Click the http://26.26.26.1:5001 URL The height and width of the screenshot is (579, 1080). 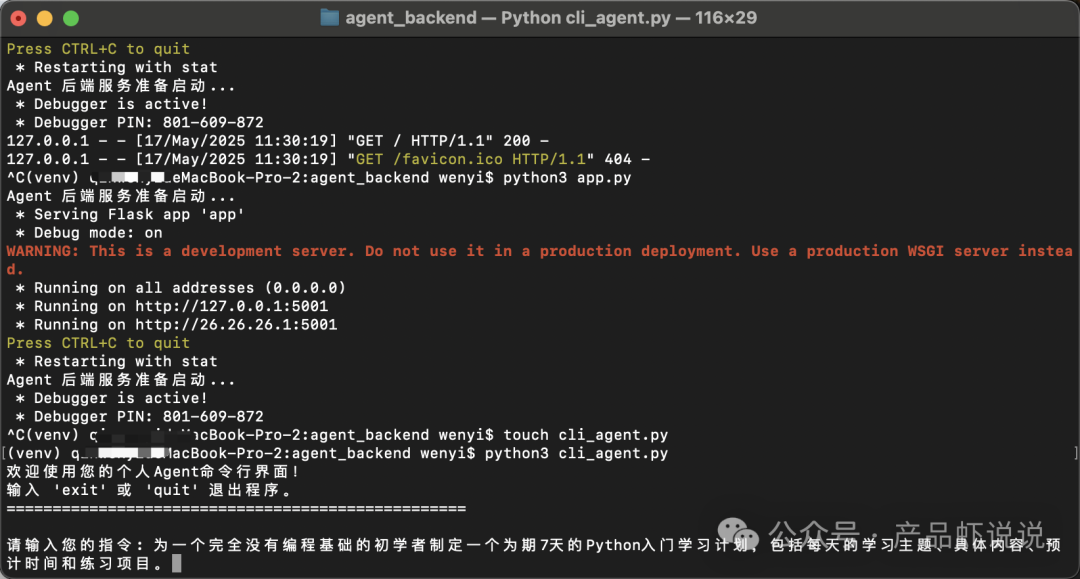coord(236,325)
